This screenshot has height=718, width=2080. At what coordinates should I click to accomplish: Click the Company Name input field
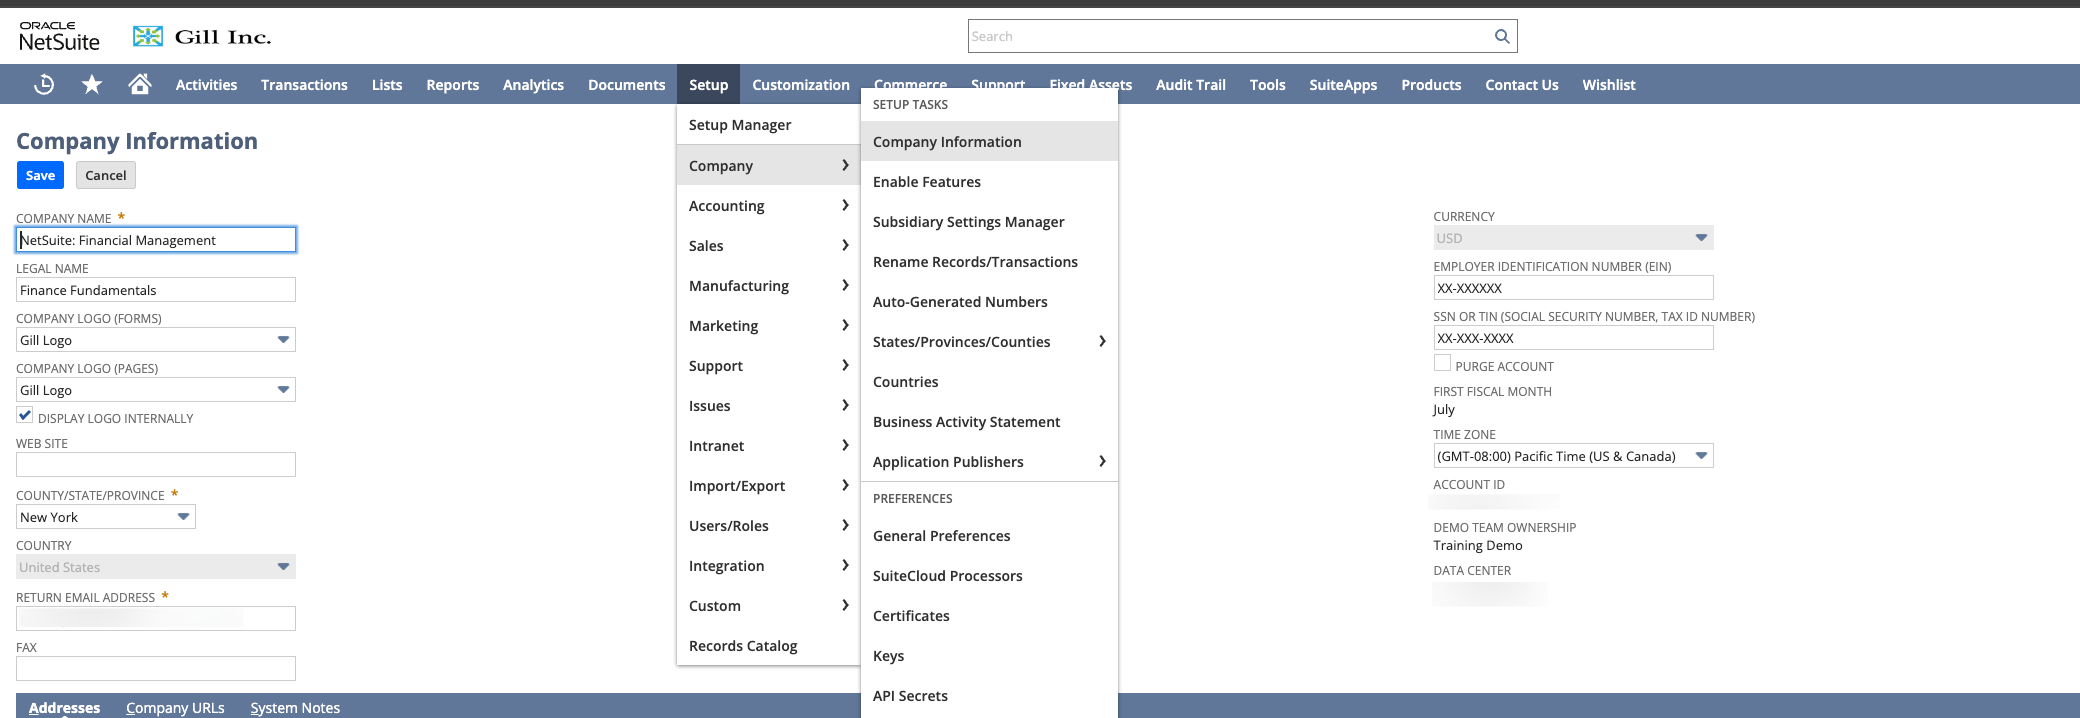tap(156, 240)
